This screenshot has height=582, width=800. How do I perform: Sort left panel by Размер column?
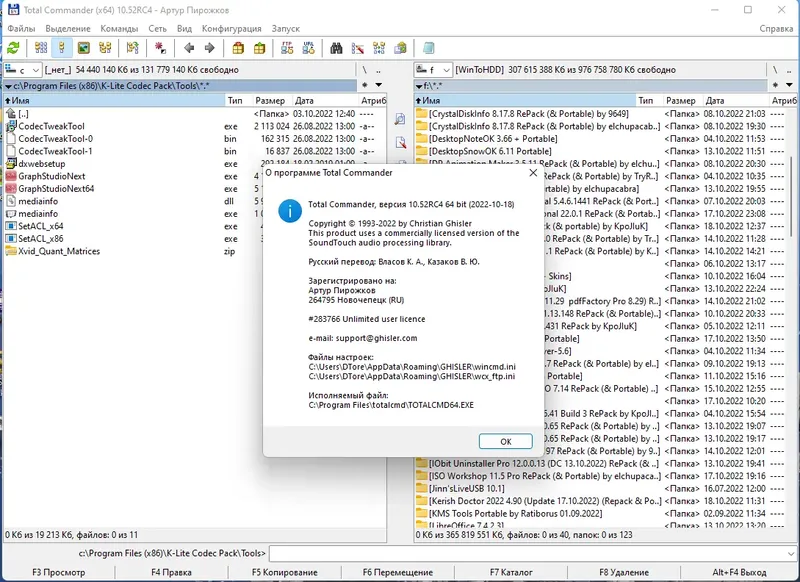coord(270,100)
